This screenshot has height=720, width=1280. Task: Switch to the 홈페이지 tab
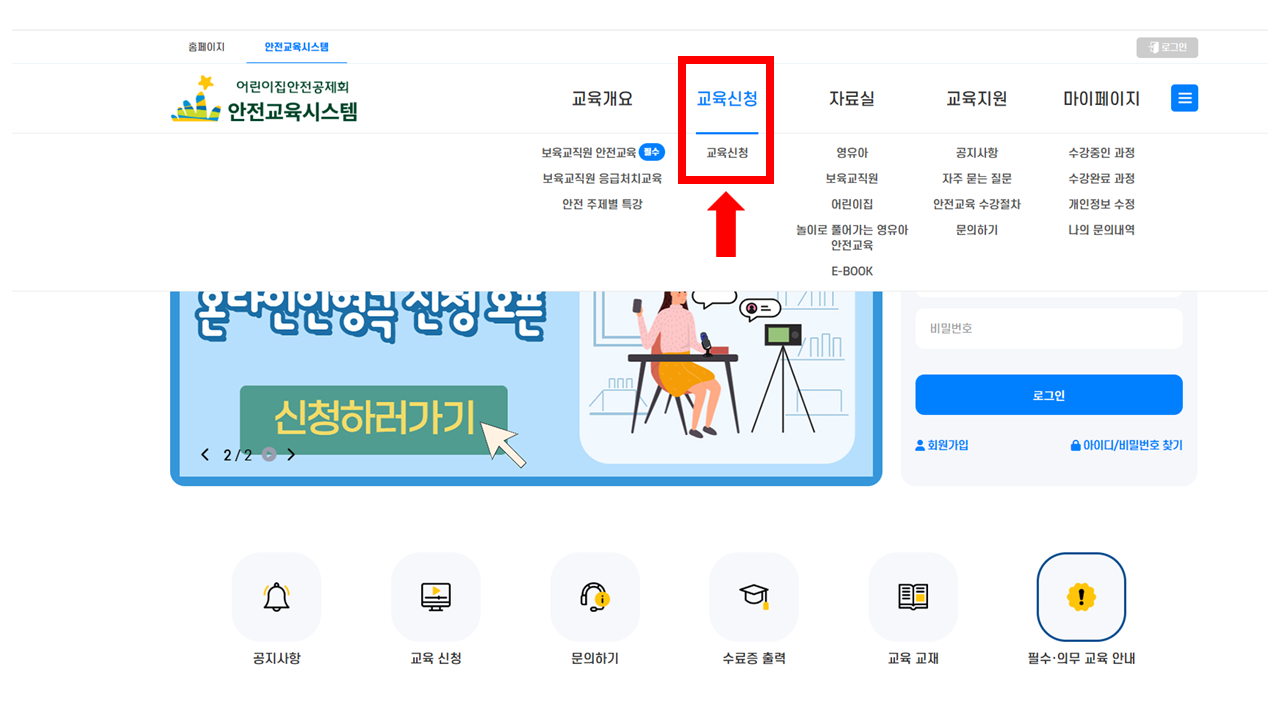point(206,47)
